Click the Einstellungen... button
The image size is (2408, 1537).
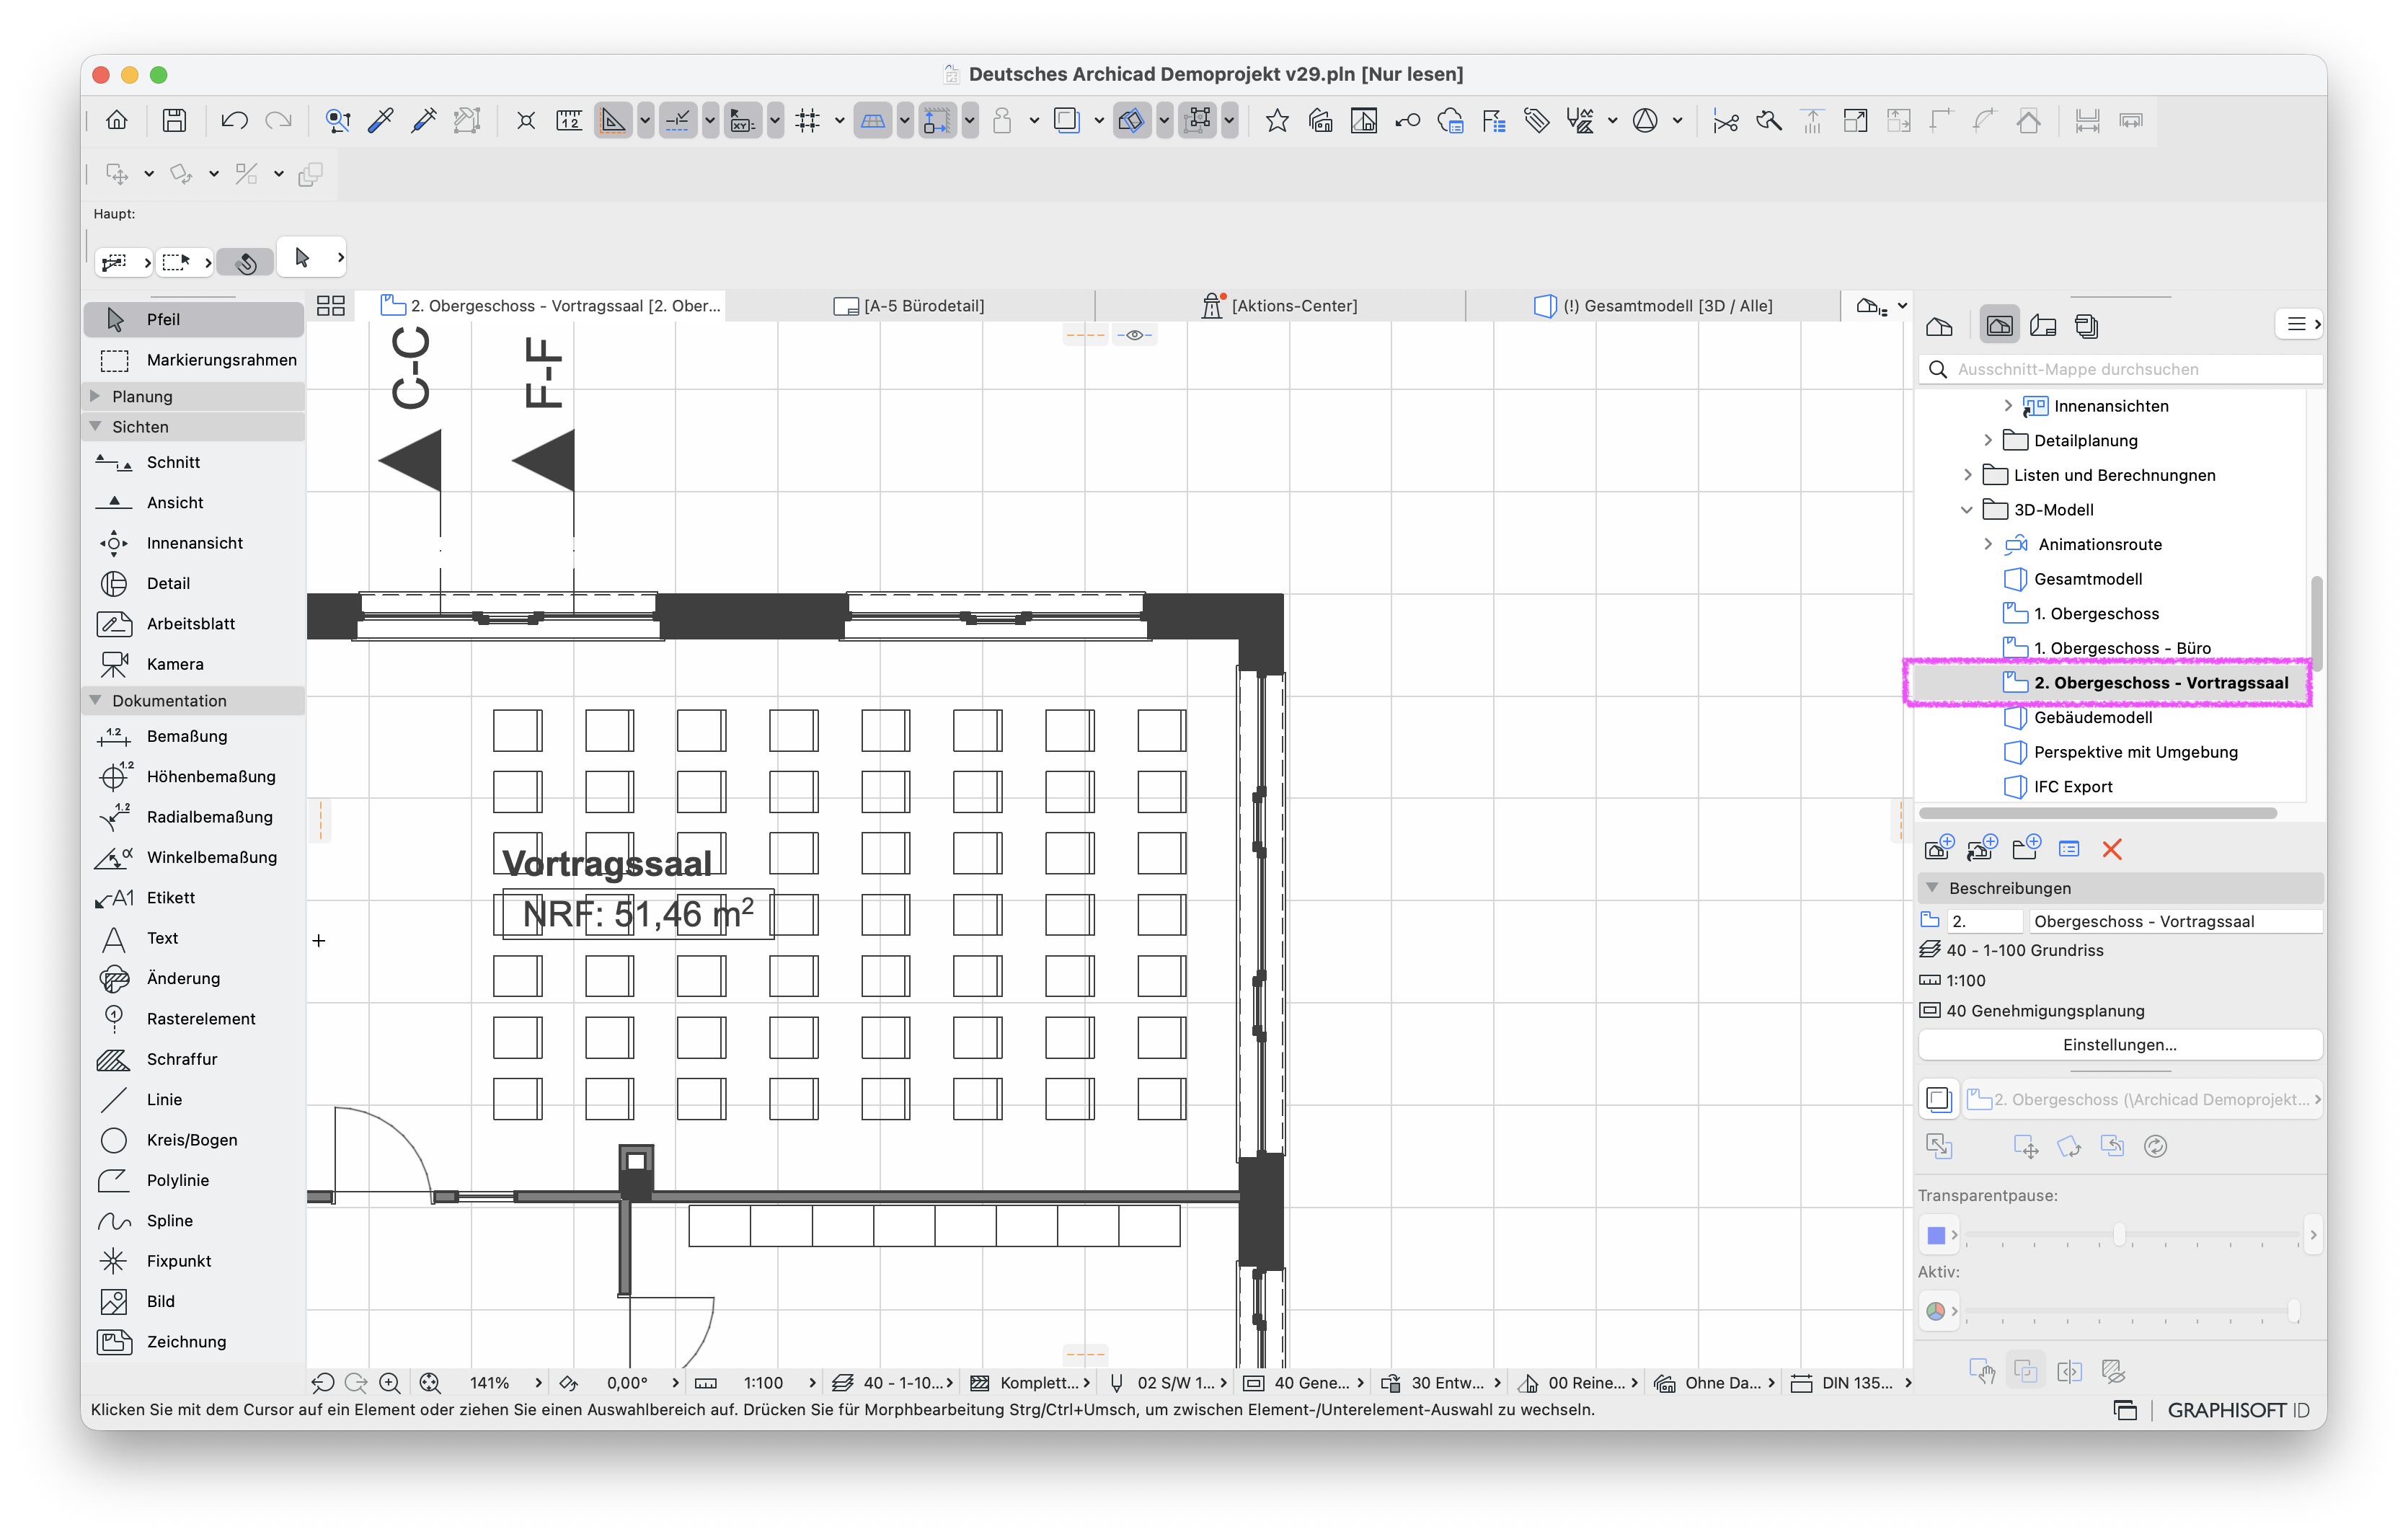coord(2120,1044)
